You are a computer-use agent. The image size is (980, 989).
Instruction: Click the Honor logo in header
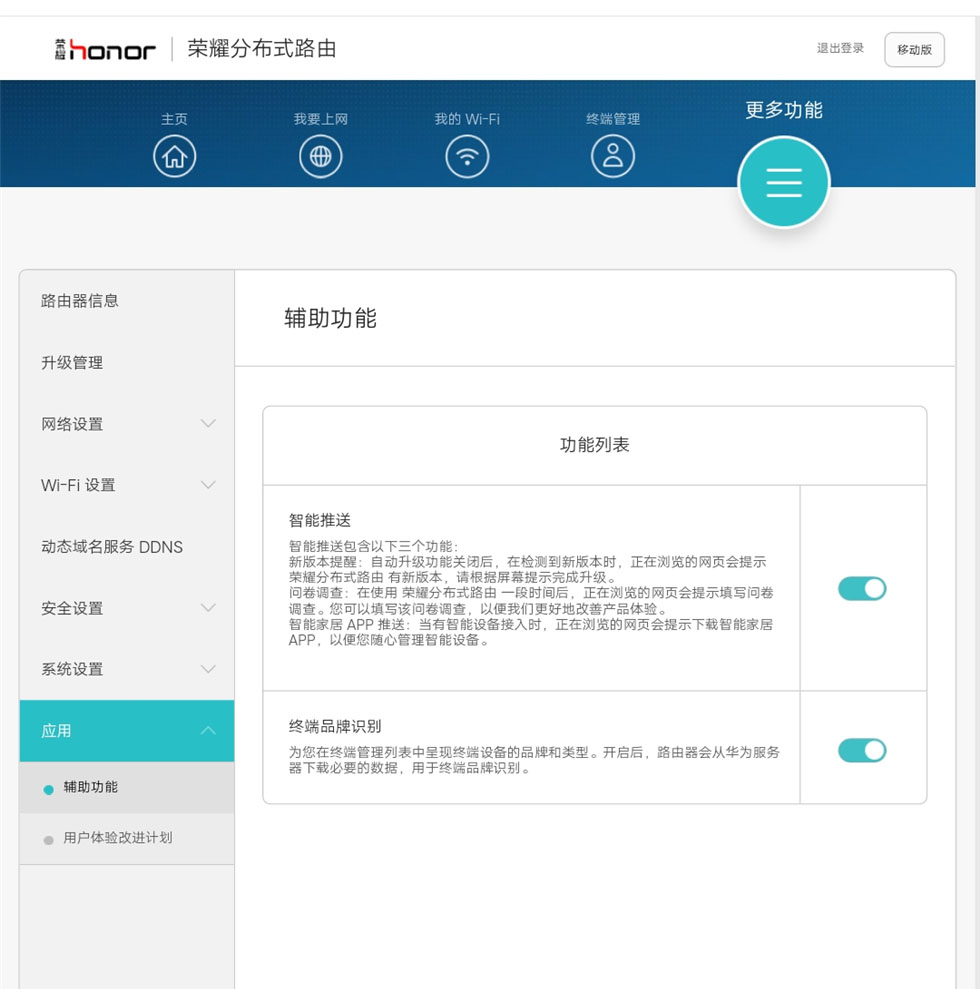(106, 49)
